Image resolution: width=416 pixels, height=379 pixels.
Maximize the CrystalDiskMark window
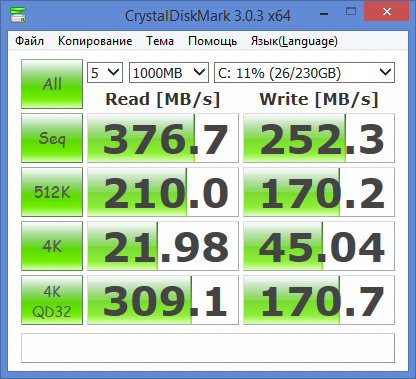pyautogui.click(x=351, y=12)
